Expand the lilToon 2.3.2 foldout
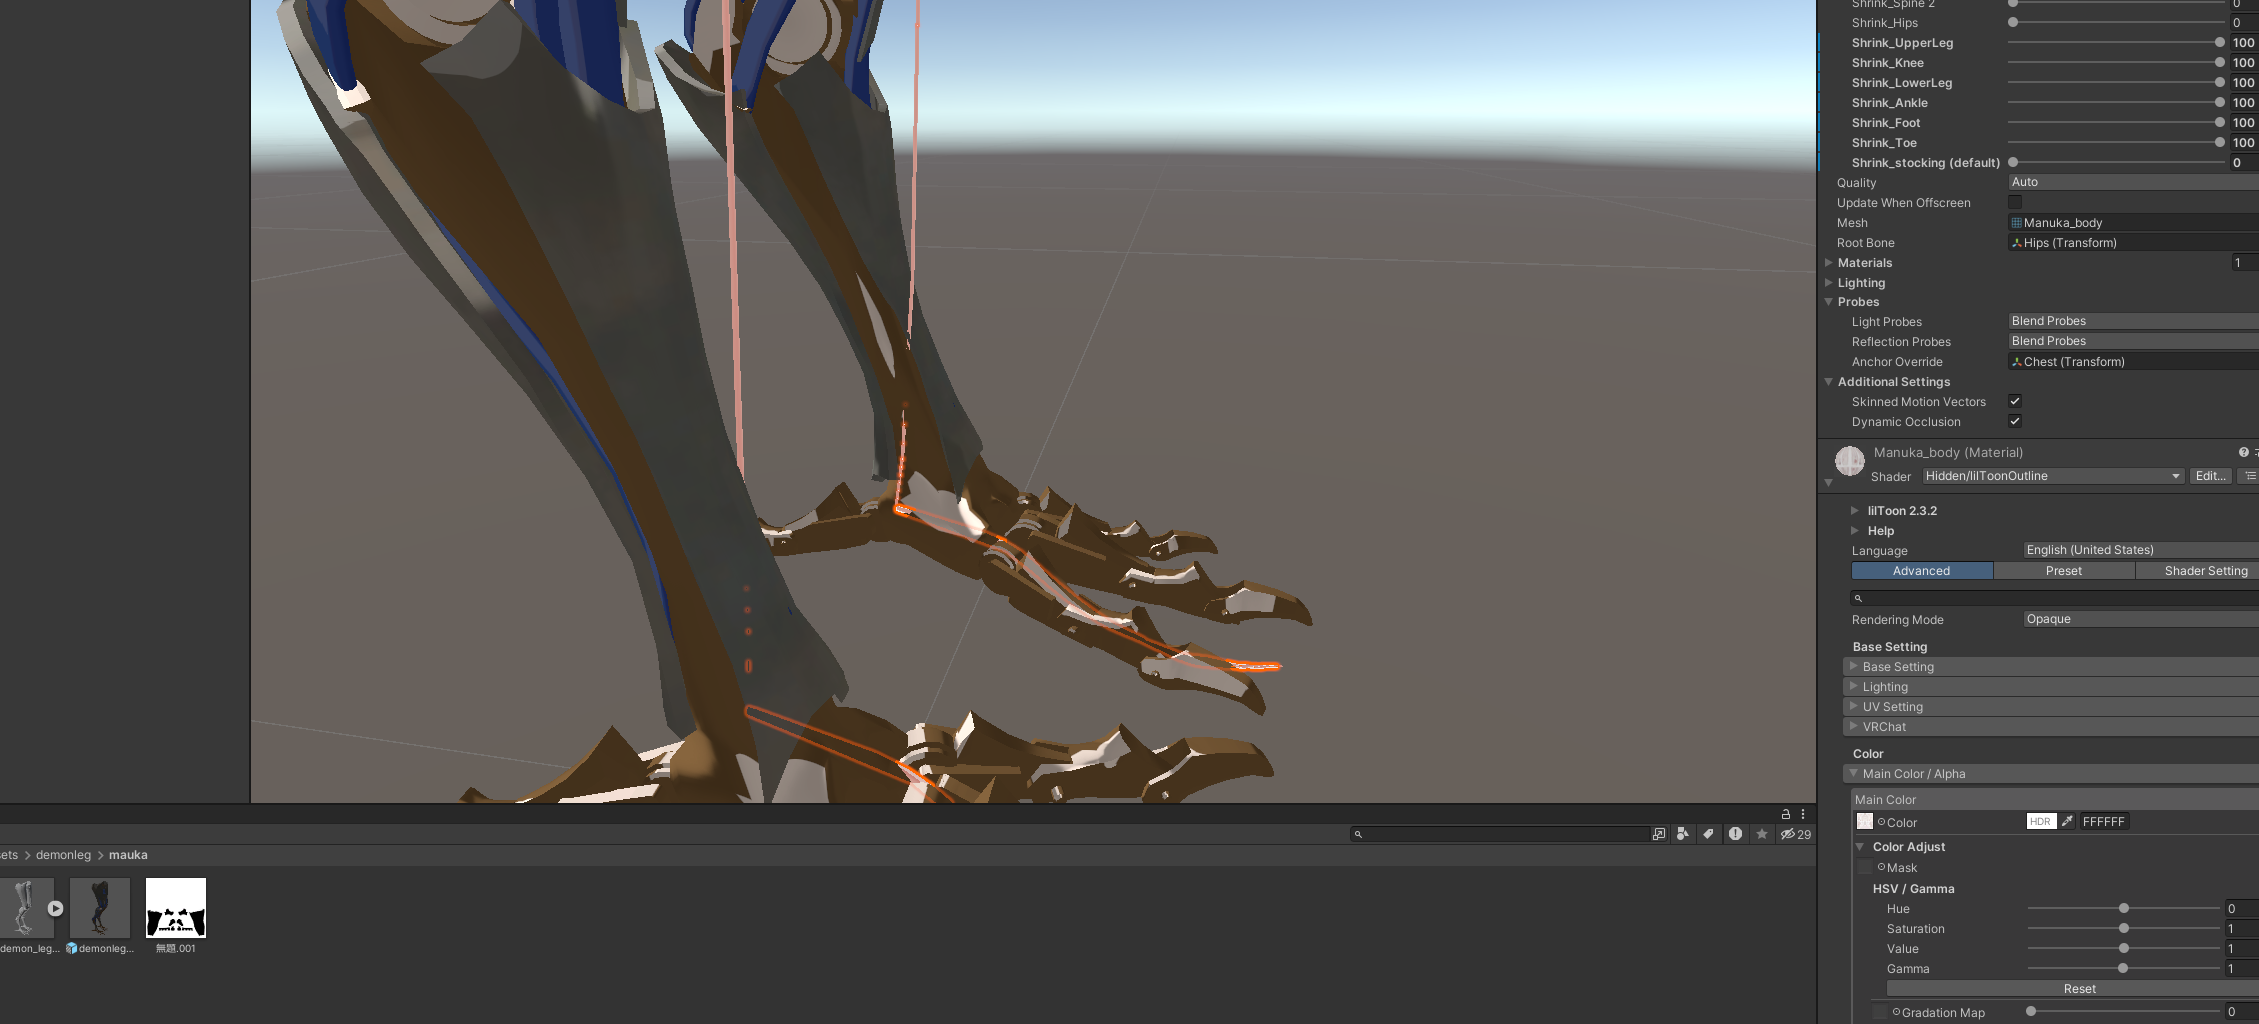Image resolution: width=2259 pixels, height=1024 pixels. pyautogui.click(x=1855, y=510)
